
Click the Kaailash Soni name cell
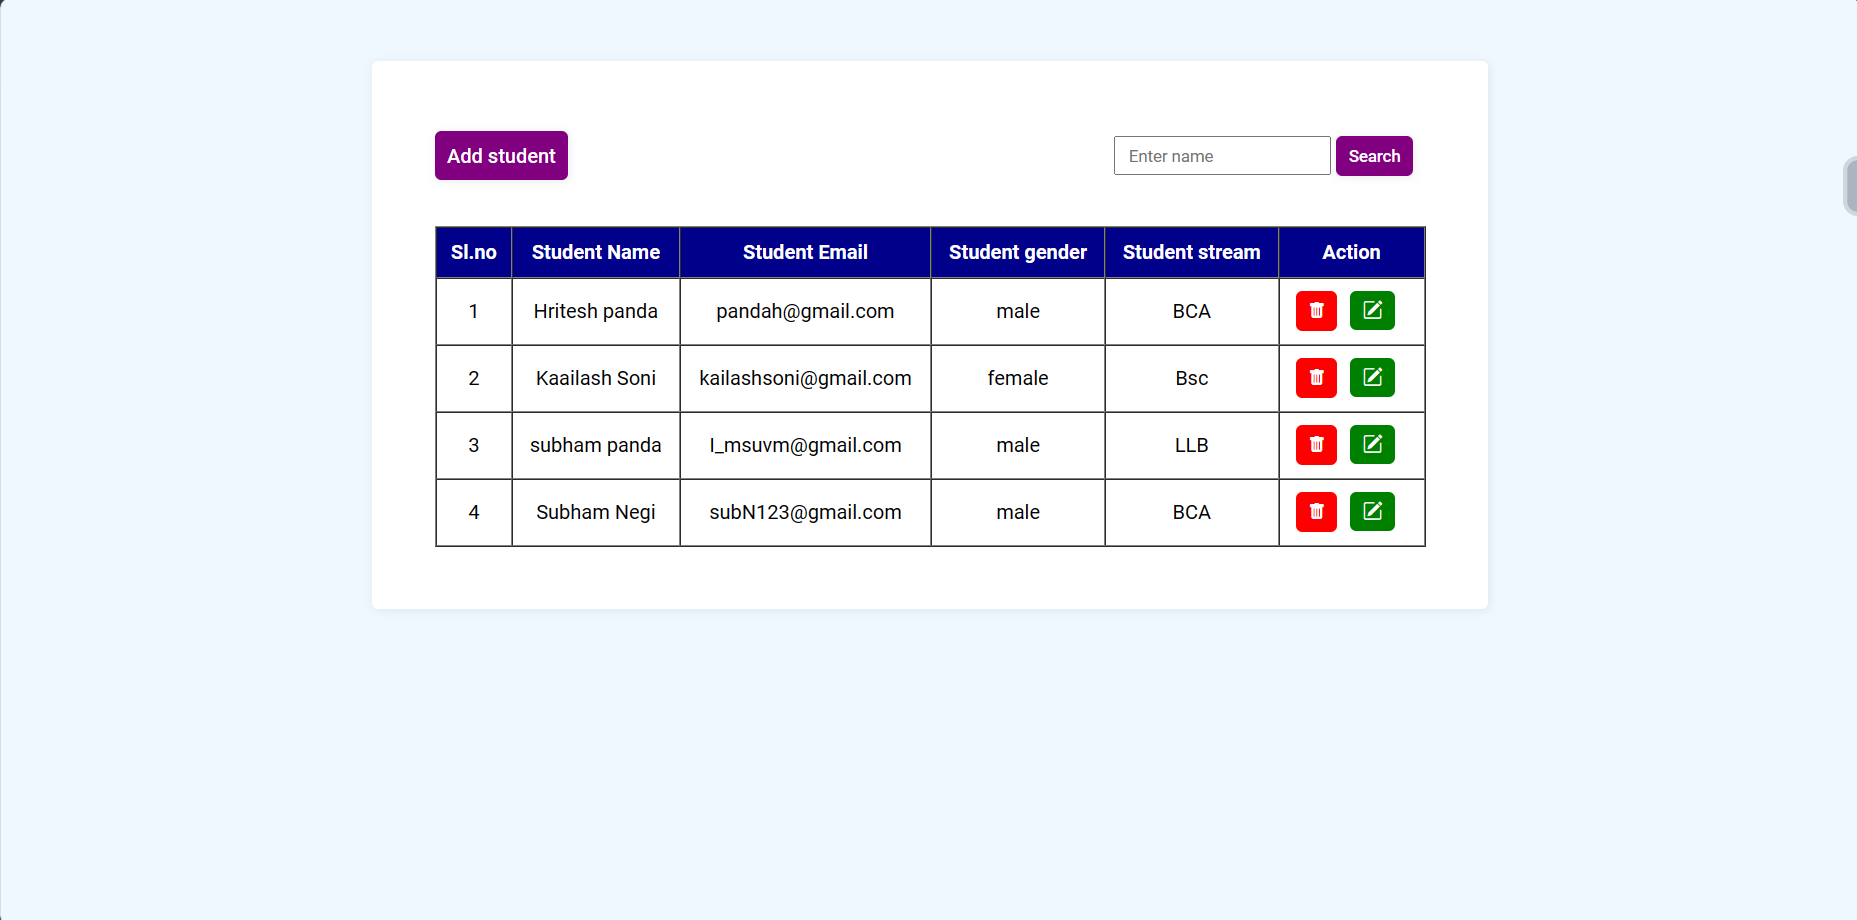pyautogui.click(x=596, y=378)
